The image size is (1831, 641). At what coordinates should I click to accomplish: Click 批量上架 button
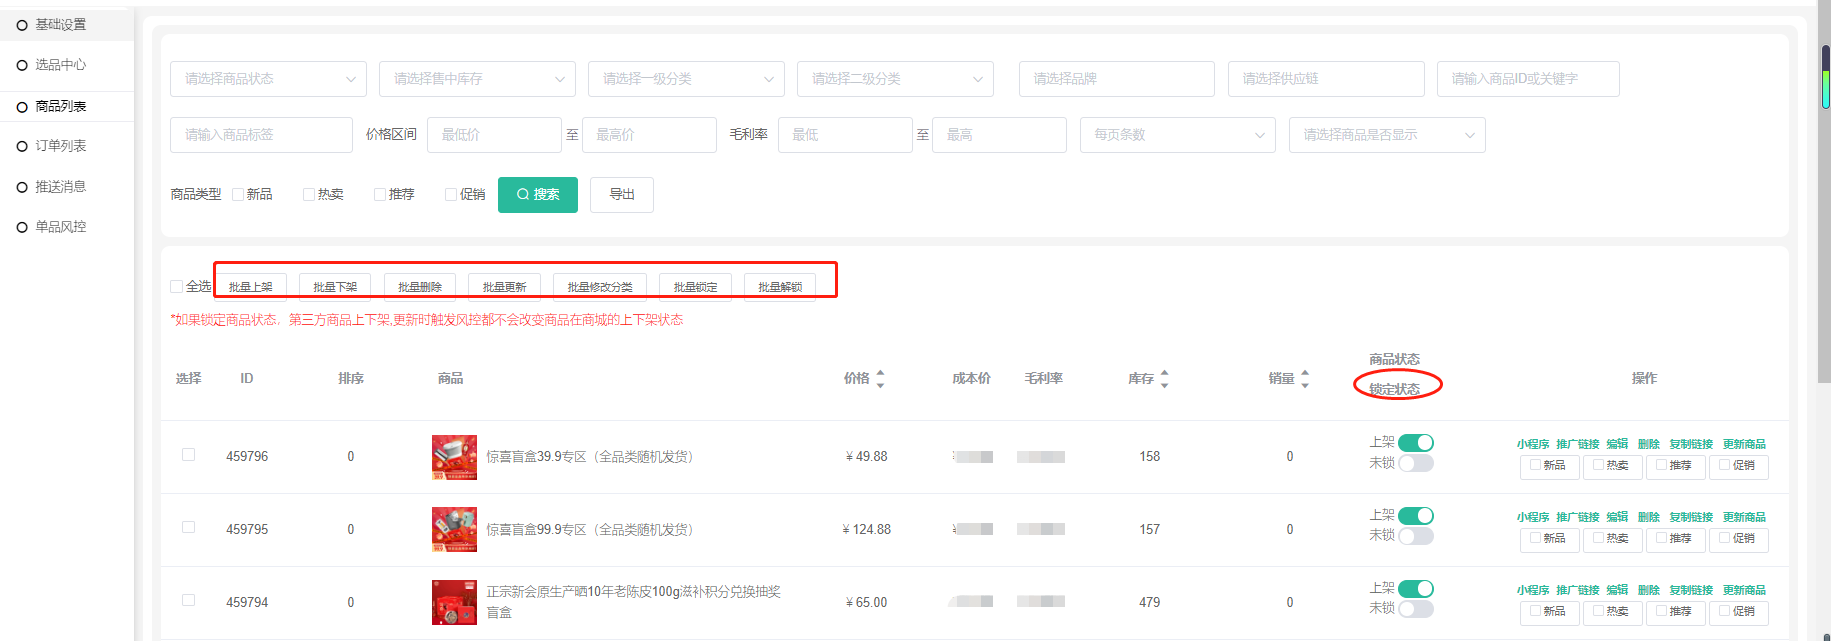(251, 287)
